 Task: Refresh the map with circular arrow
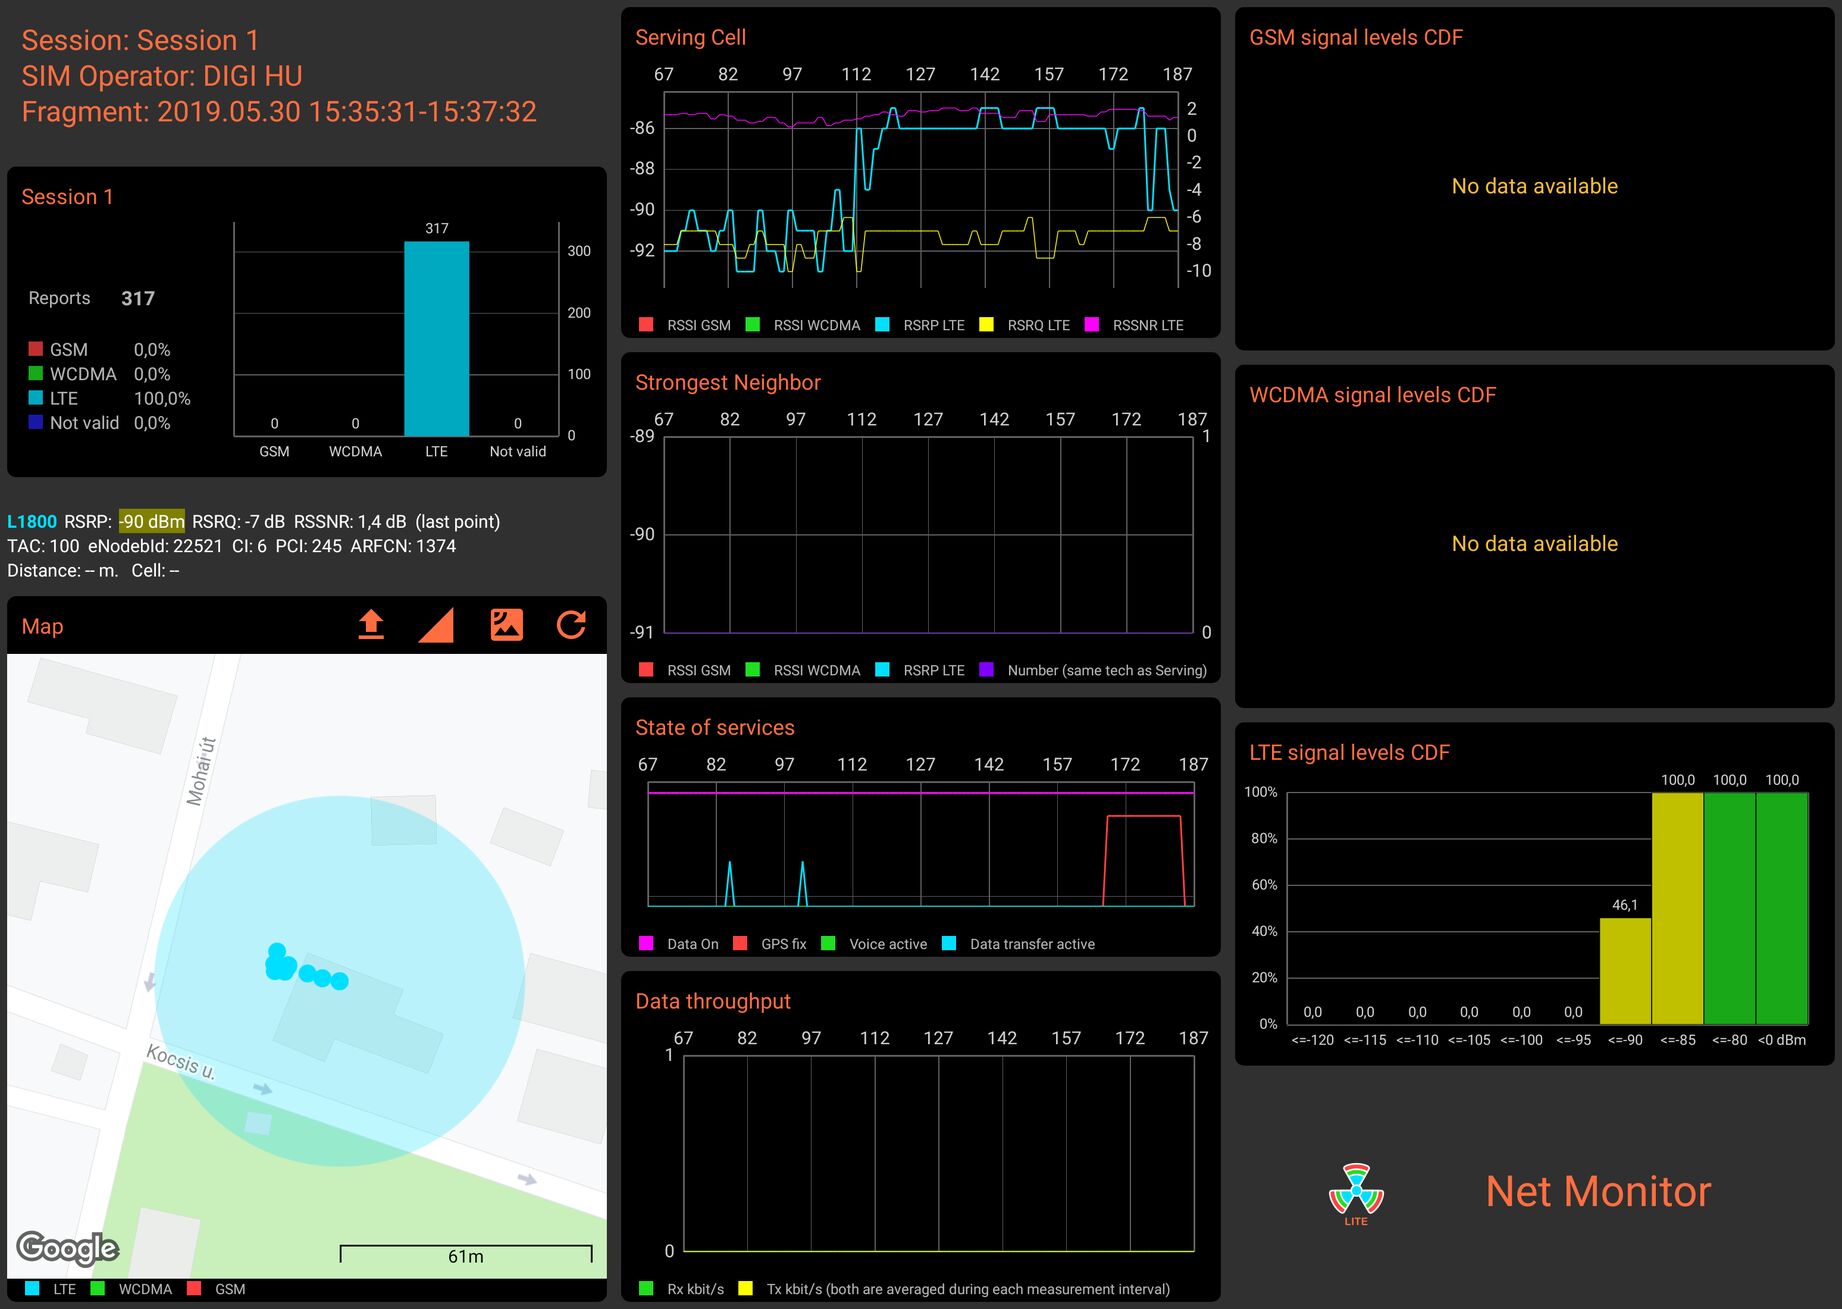point(571,625)
